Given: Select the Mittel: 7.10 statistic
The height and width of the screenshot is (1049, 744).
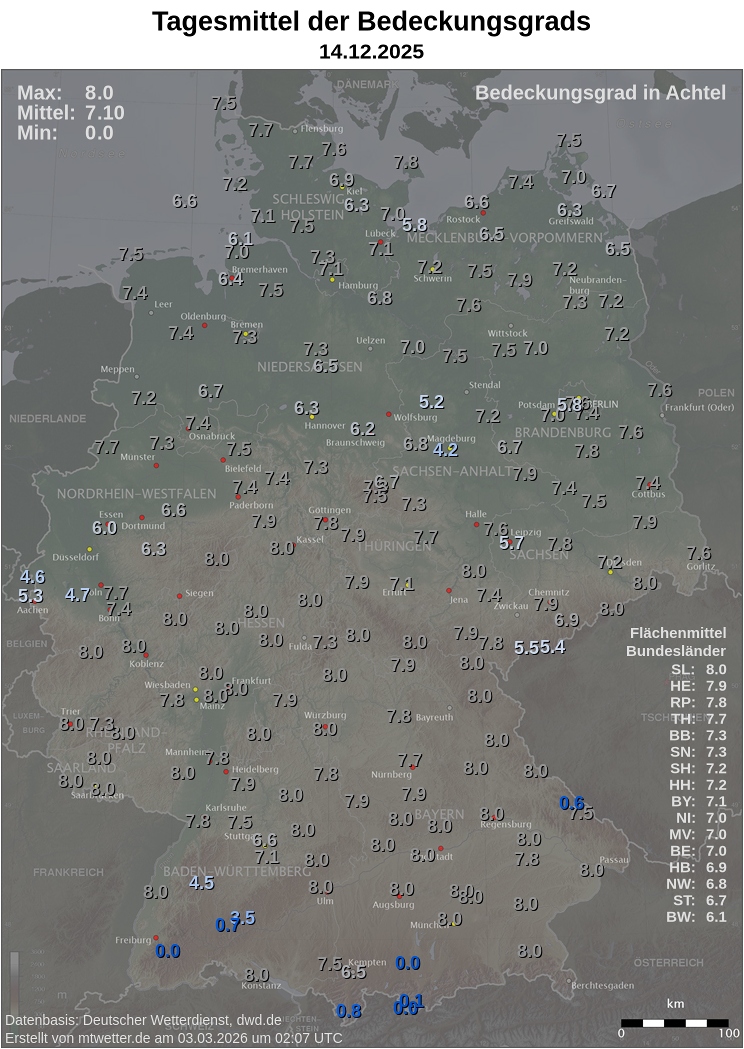Looking at the screenshot, I should pyautogui.click(x=71, y=113).
